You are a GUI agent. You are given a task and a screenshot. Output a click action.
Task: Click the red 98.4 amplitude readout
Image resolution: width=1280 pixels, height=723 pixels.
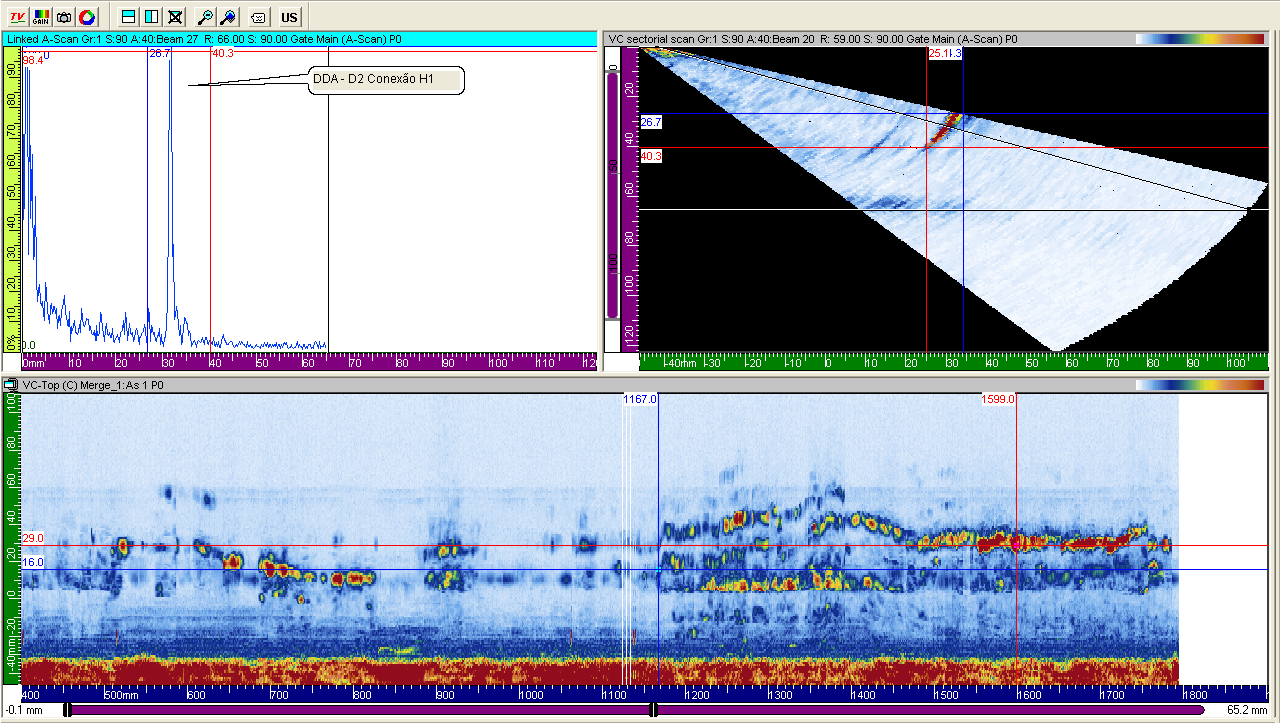(x=33, y=61)
